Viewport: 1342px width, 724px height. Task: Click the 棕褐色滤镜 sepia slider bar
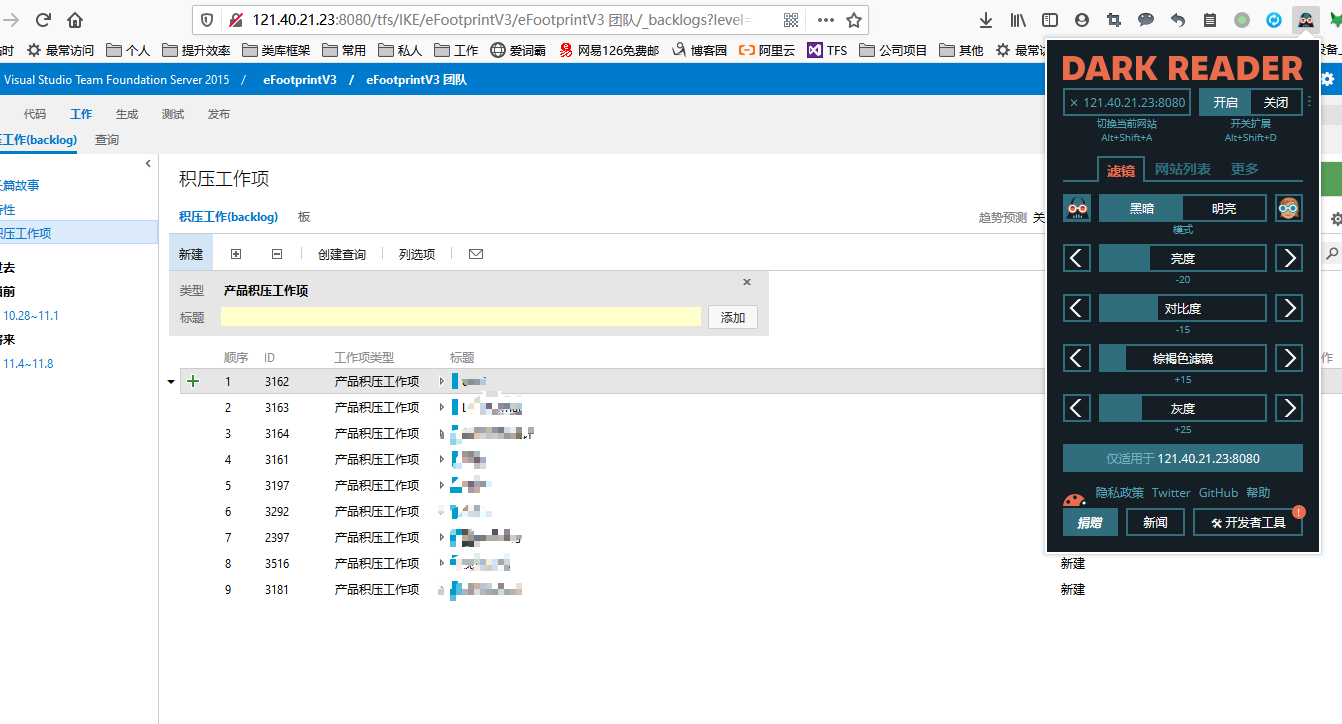click(x=1183, y=358)
